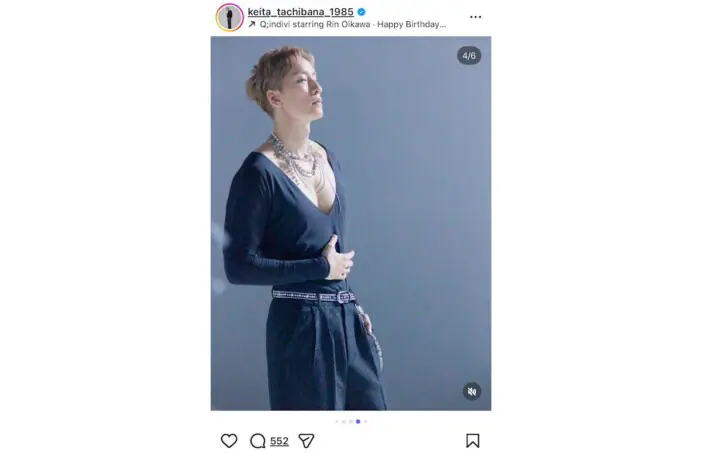
Task: Save the post with the bookmark icon
Action: tap(472, 441)
